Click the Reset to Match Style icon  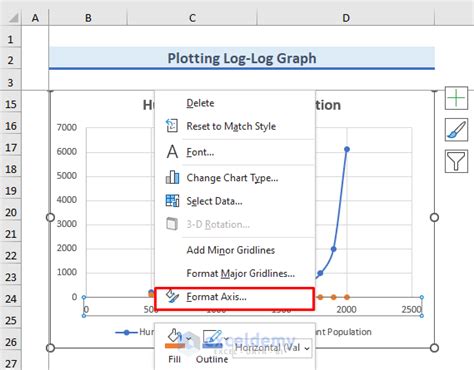coord(172,126)
